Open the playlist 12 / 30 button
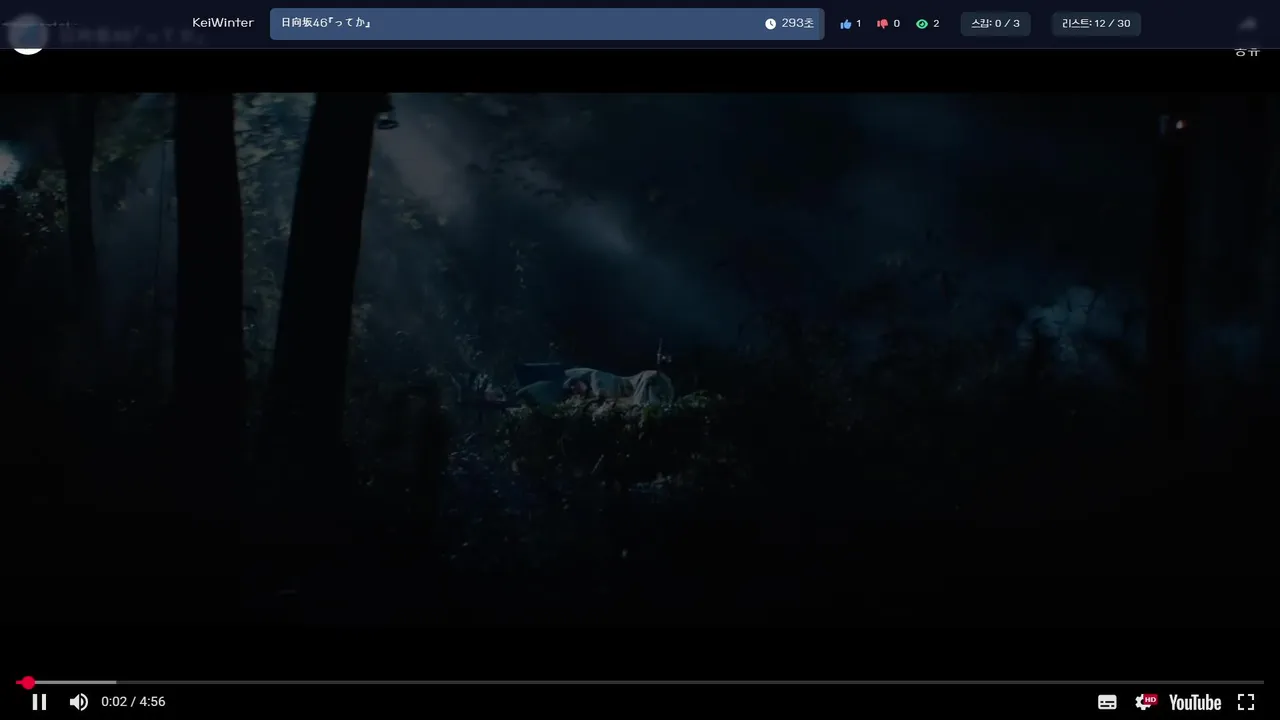 pyautogui.click(x=1096, y=24)
